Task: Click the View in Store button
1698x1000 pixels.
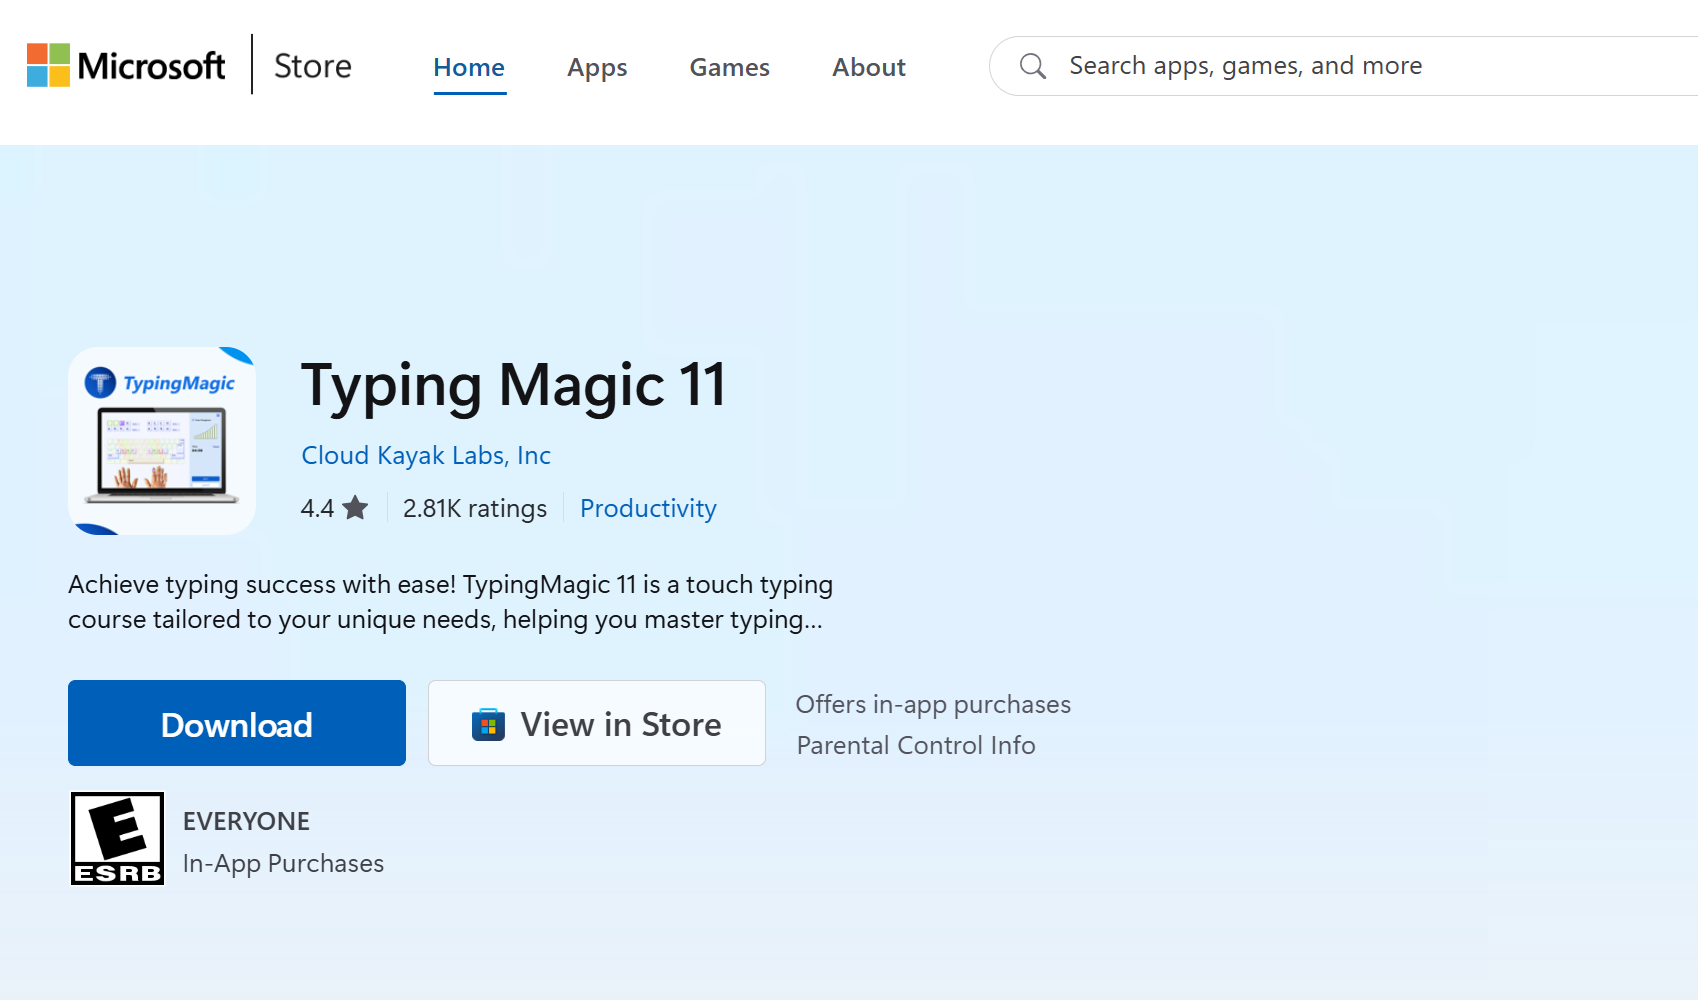Action: coord(596,723)
